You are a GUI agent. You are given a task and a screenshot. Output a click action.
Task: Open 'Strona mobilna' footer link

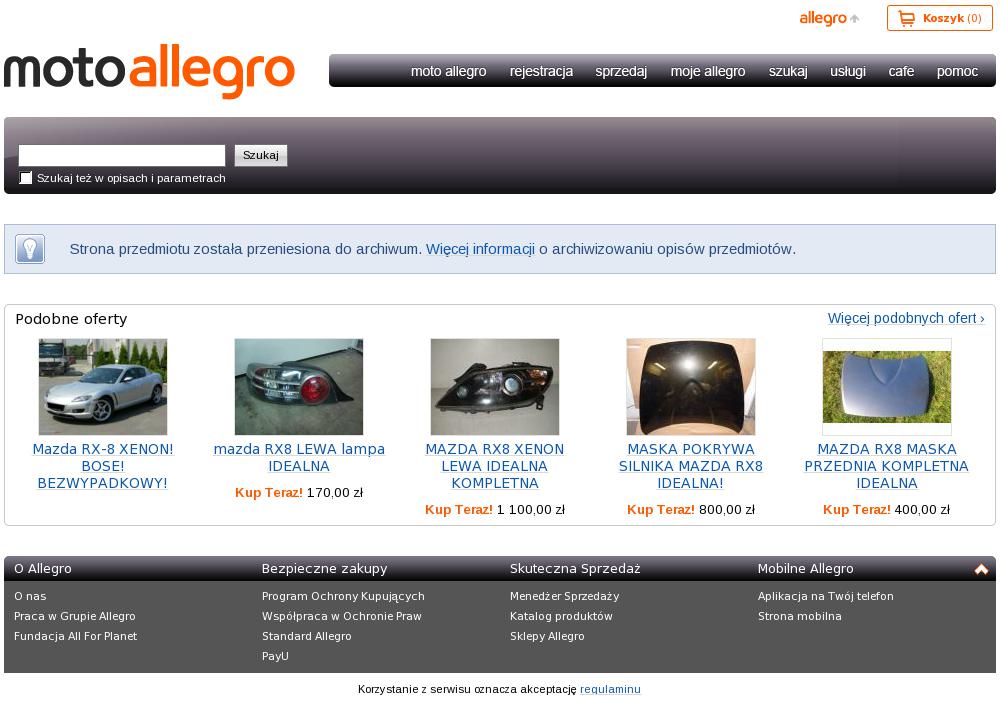[x=800, y=616]
